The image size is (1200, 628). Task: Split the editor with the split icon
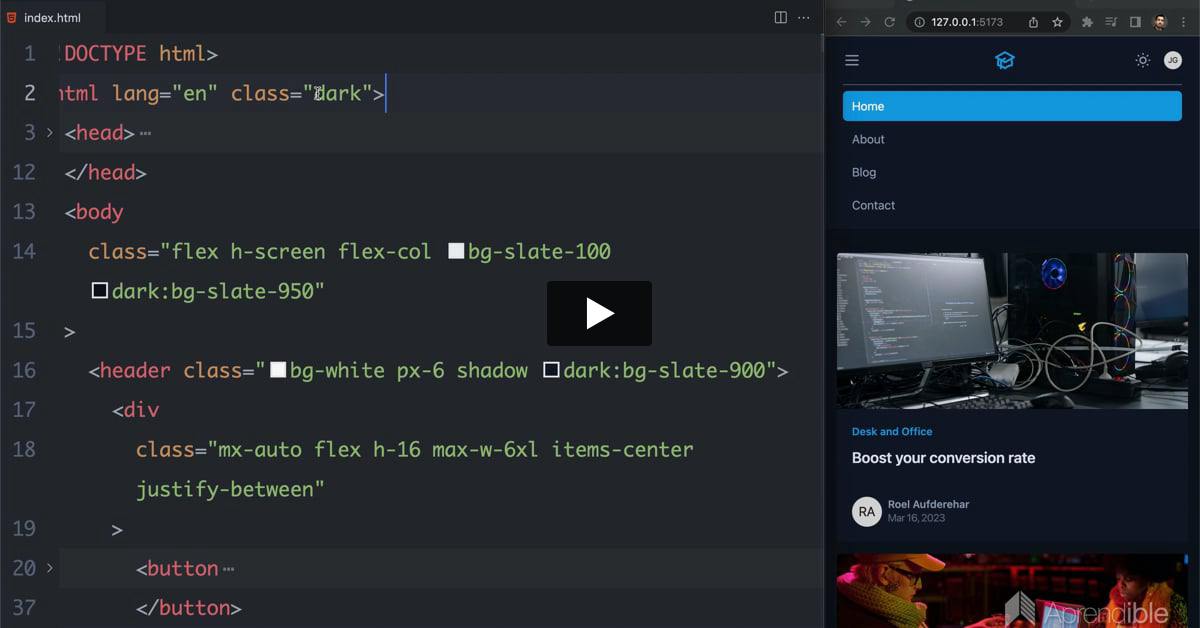[780, 17]
